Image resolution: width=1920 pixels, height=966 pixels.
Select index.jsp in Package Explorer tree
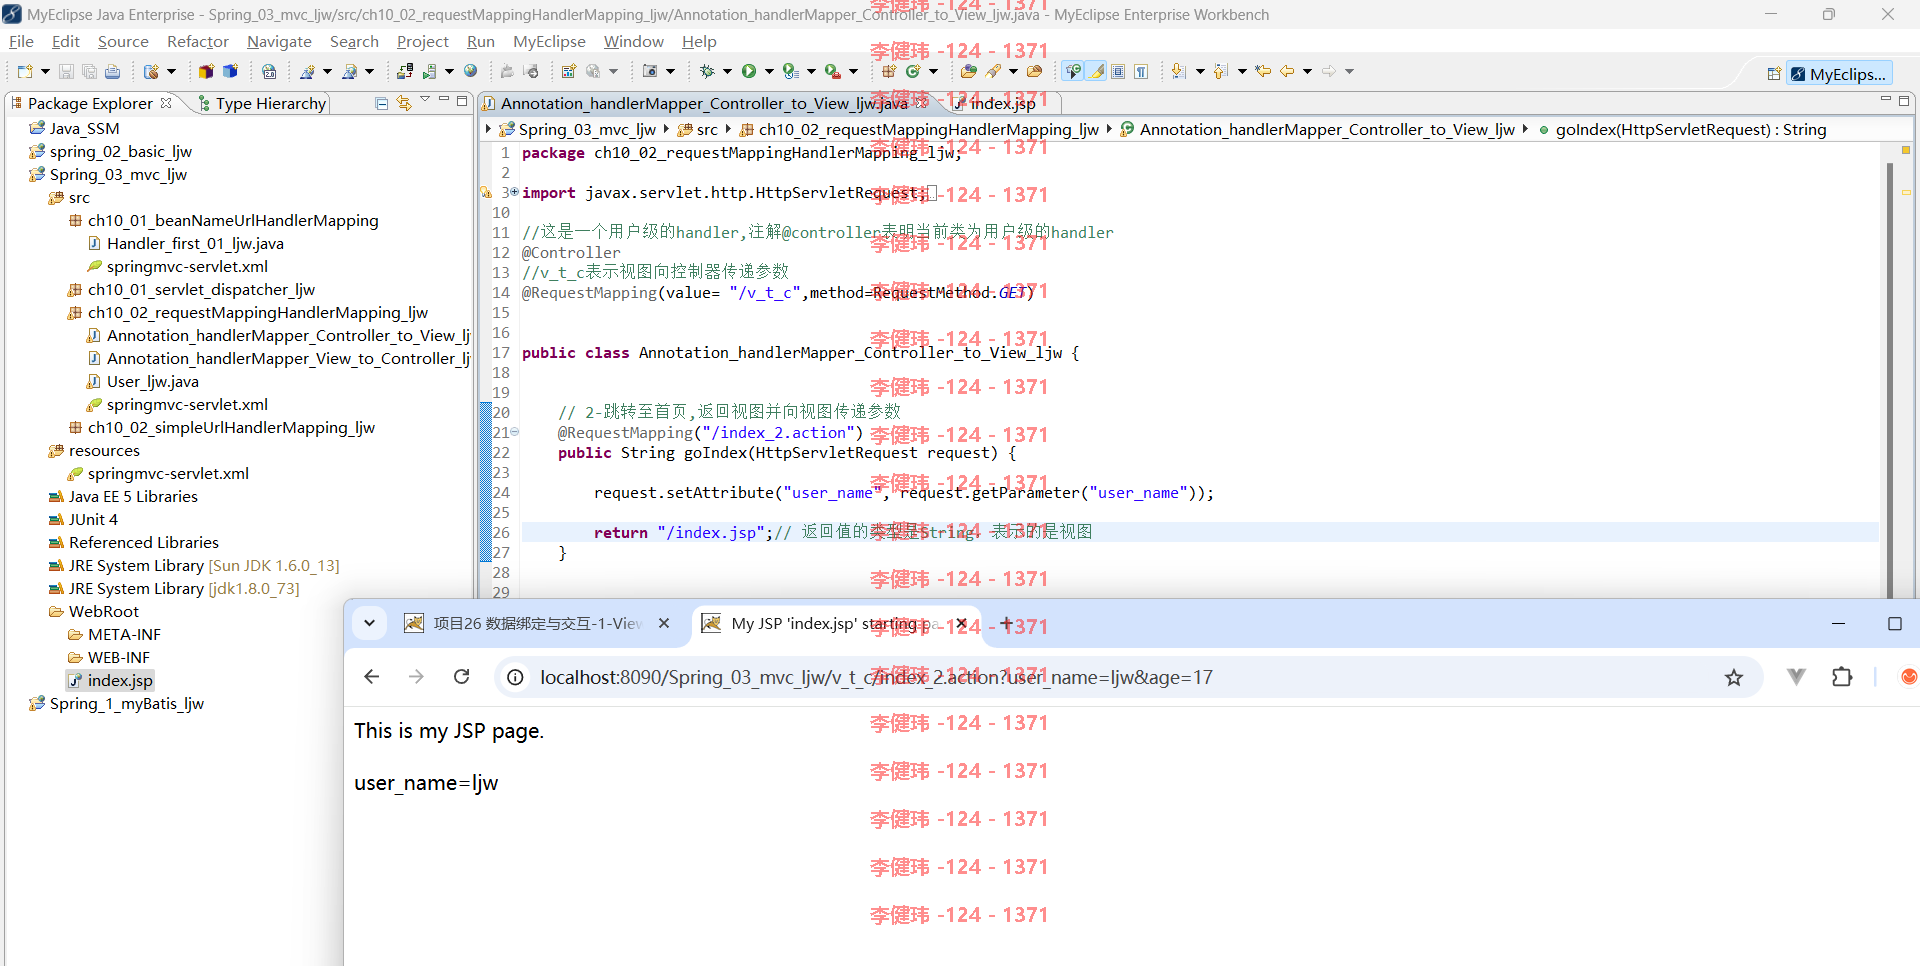tap(110, 680)
